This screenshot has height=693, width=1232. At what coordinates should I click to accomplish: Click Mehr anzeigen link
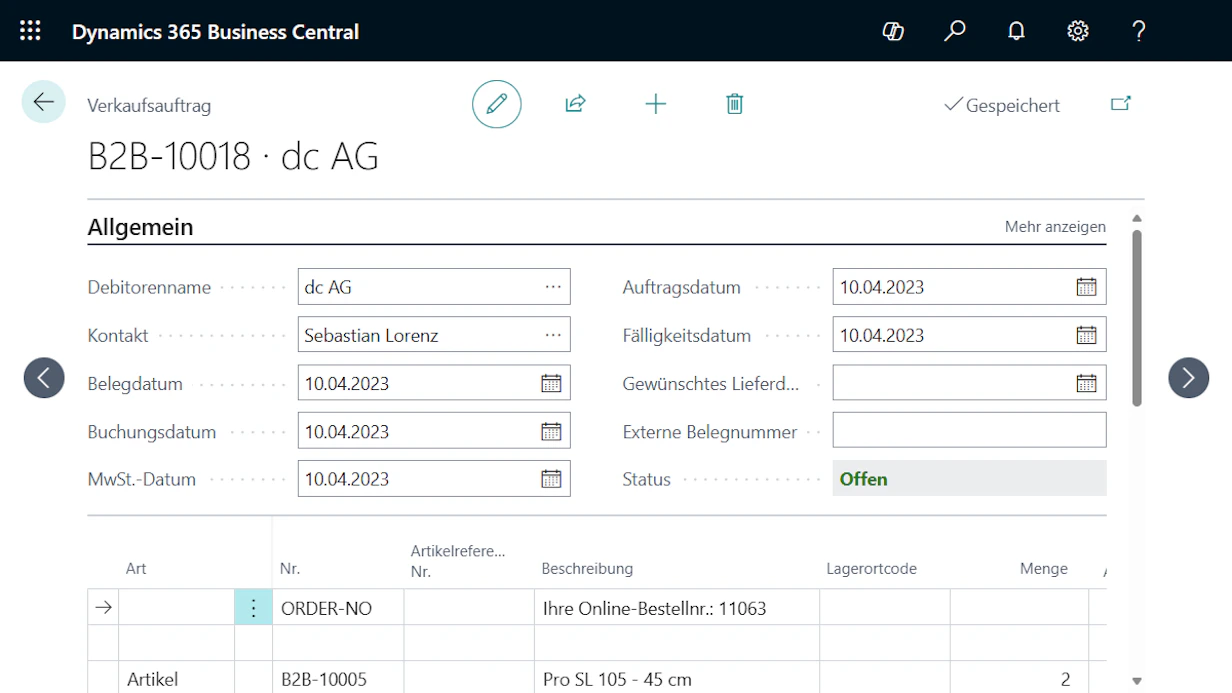click(x=1055, y=227)
